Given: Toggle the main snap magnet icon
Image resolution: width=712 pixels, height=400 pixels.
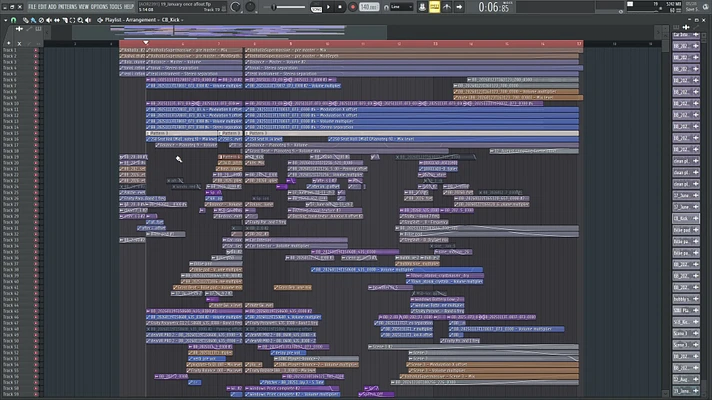Looking at the screenshot, I should pyautogui.click(x=386, y=7).
